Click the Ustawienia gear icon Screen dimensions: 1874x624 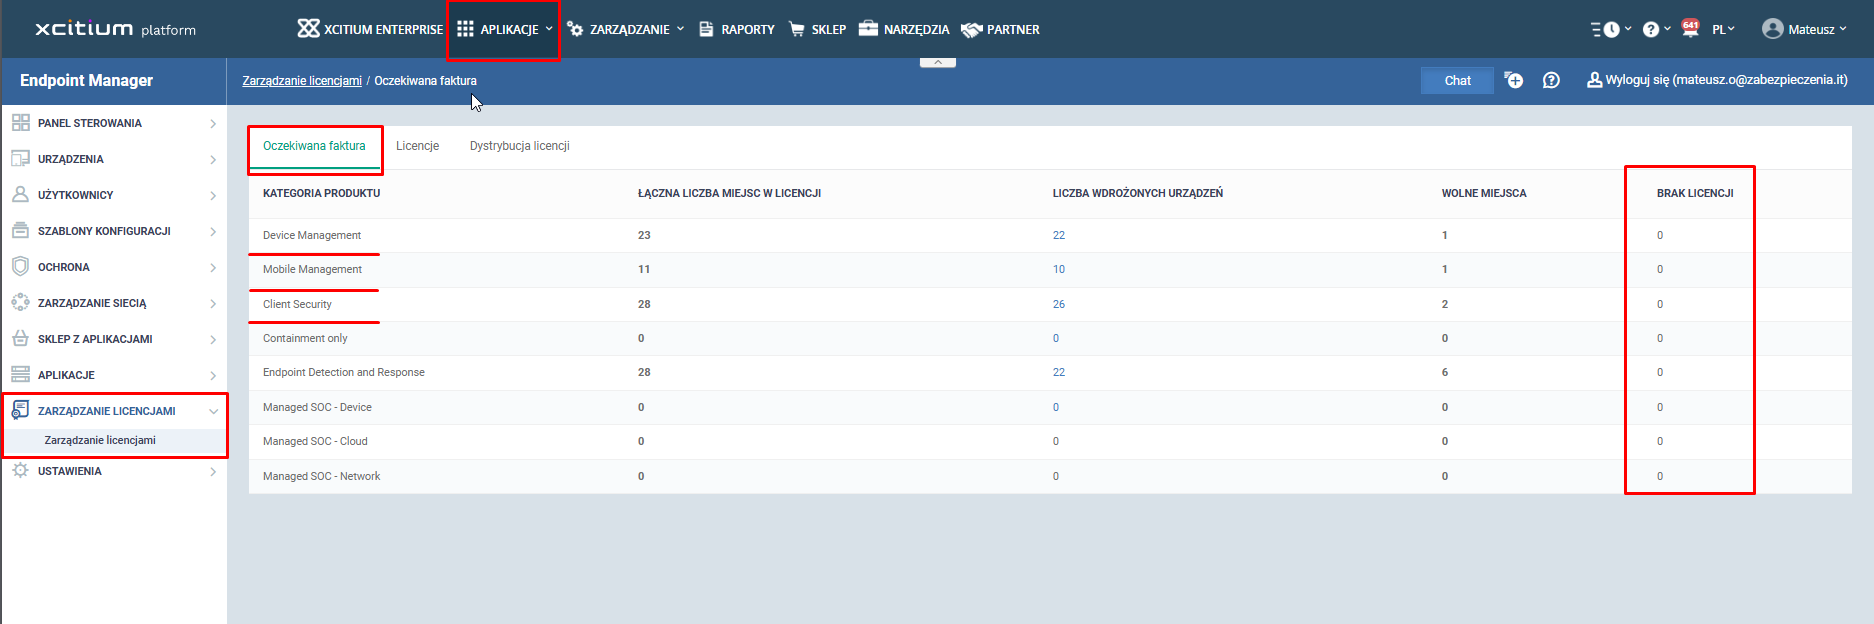(20, 471)
